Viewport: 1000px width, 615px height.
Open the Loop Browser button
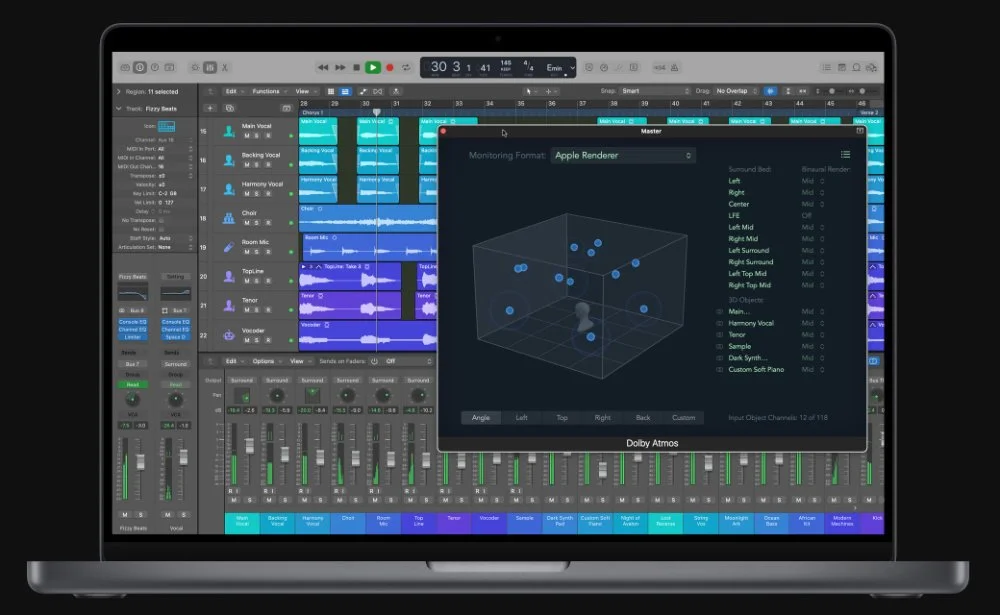[857, 67]
